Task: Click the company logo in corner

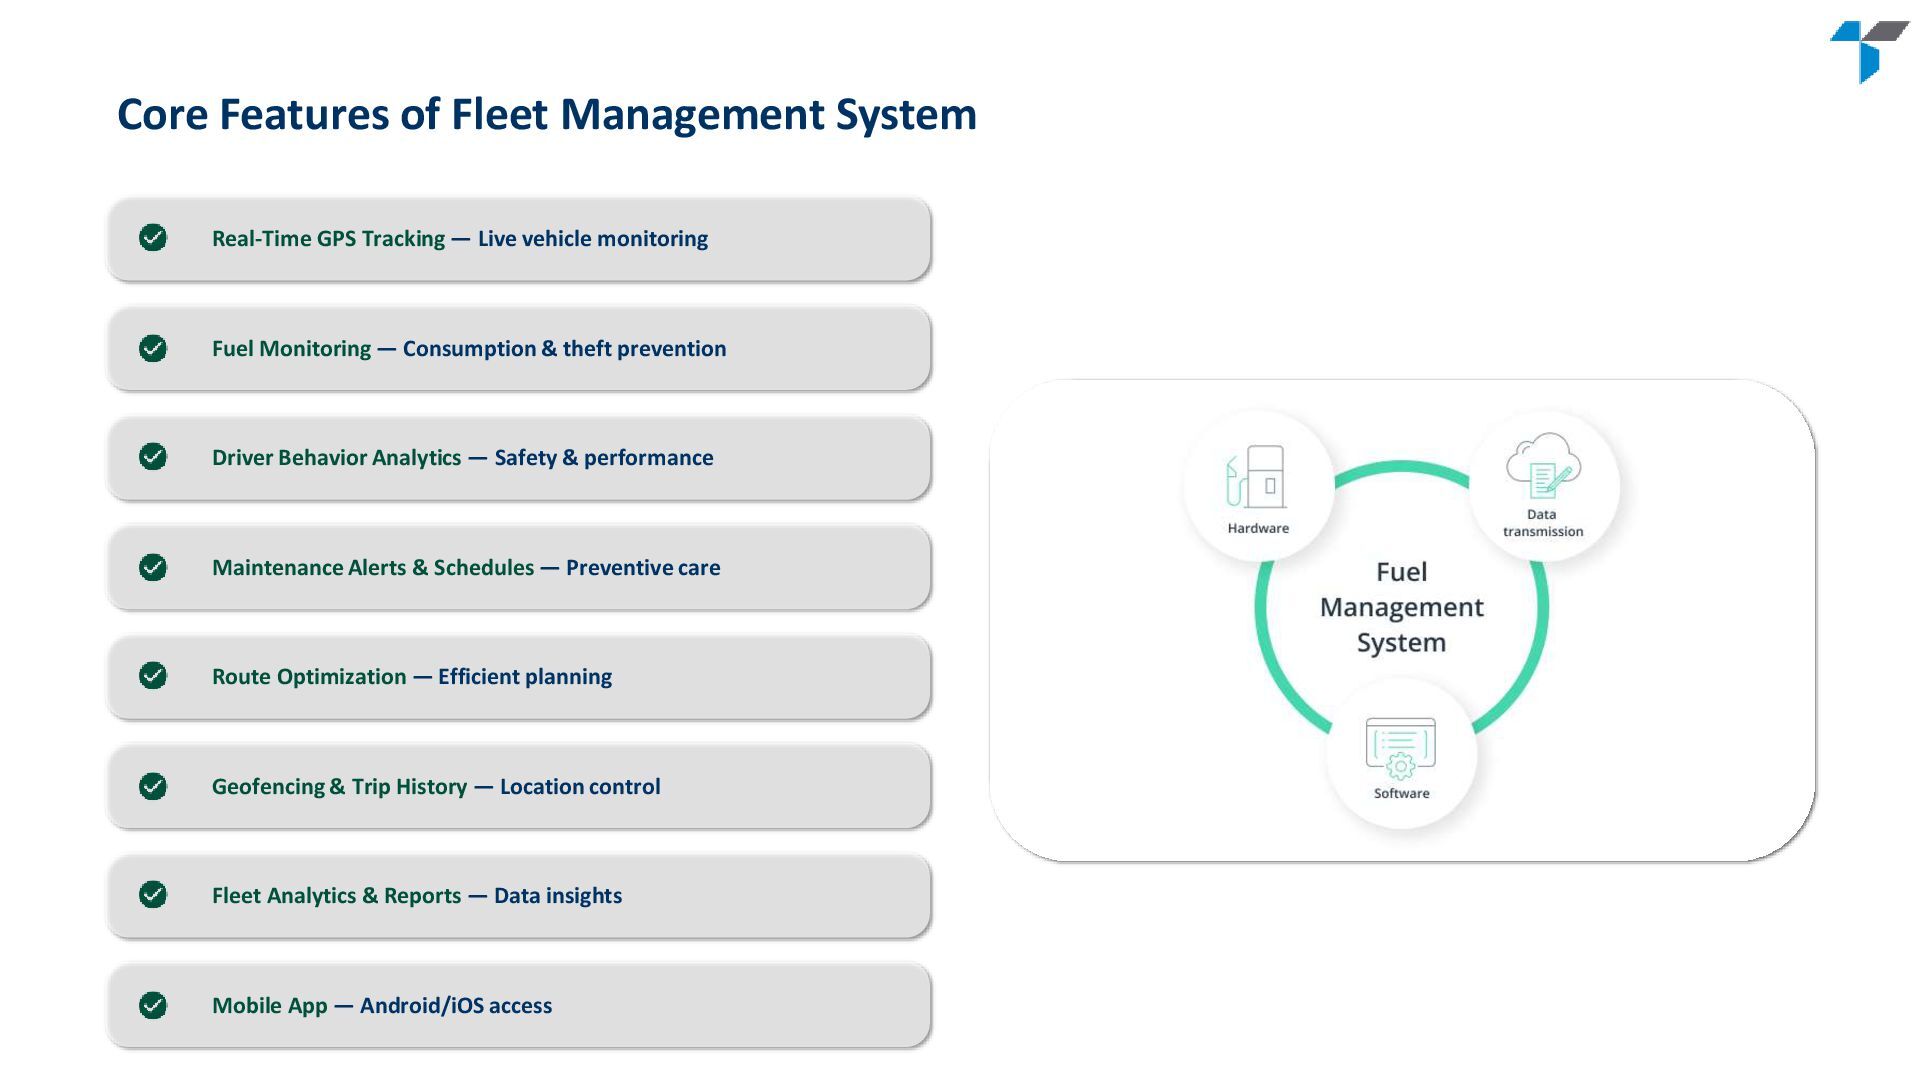Action: pyautogui.click(x=1868, y=50)
